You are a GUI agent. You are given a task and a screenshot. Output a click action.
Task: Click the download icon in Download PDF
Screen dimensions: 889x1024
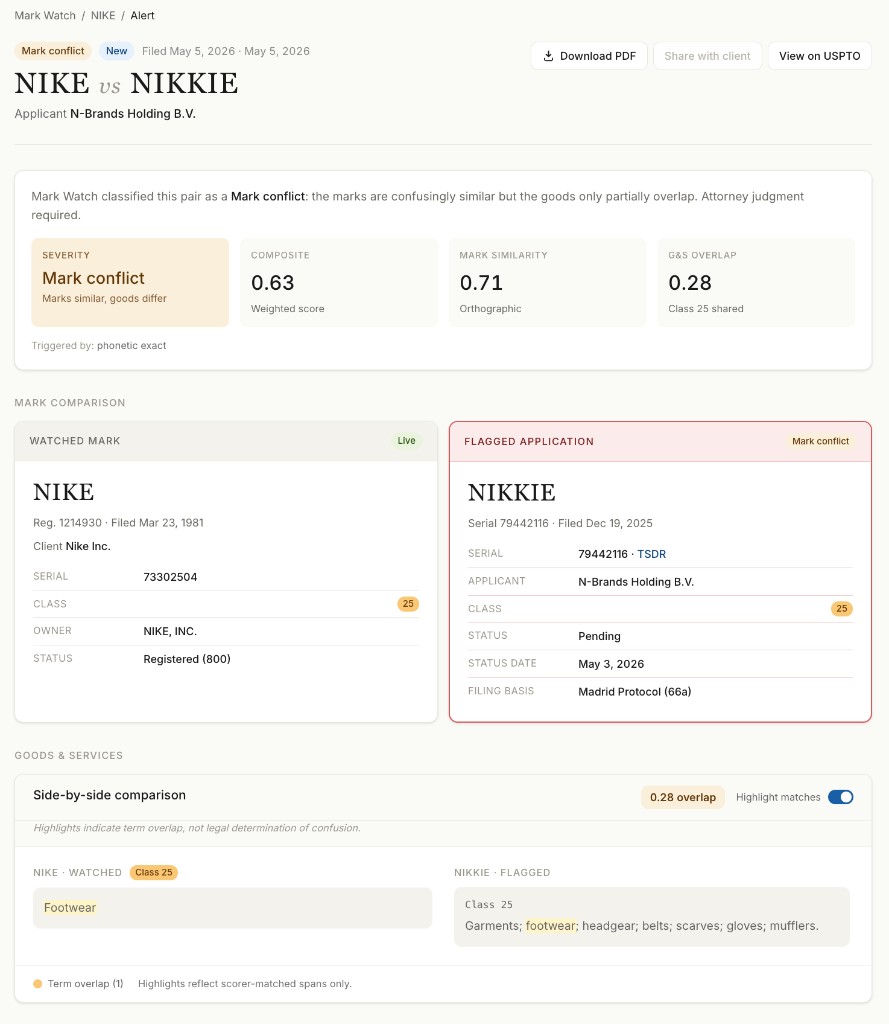click(548, 56)
